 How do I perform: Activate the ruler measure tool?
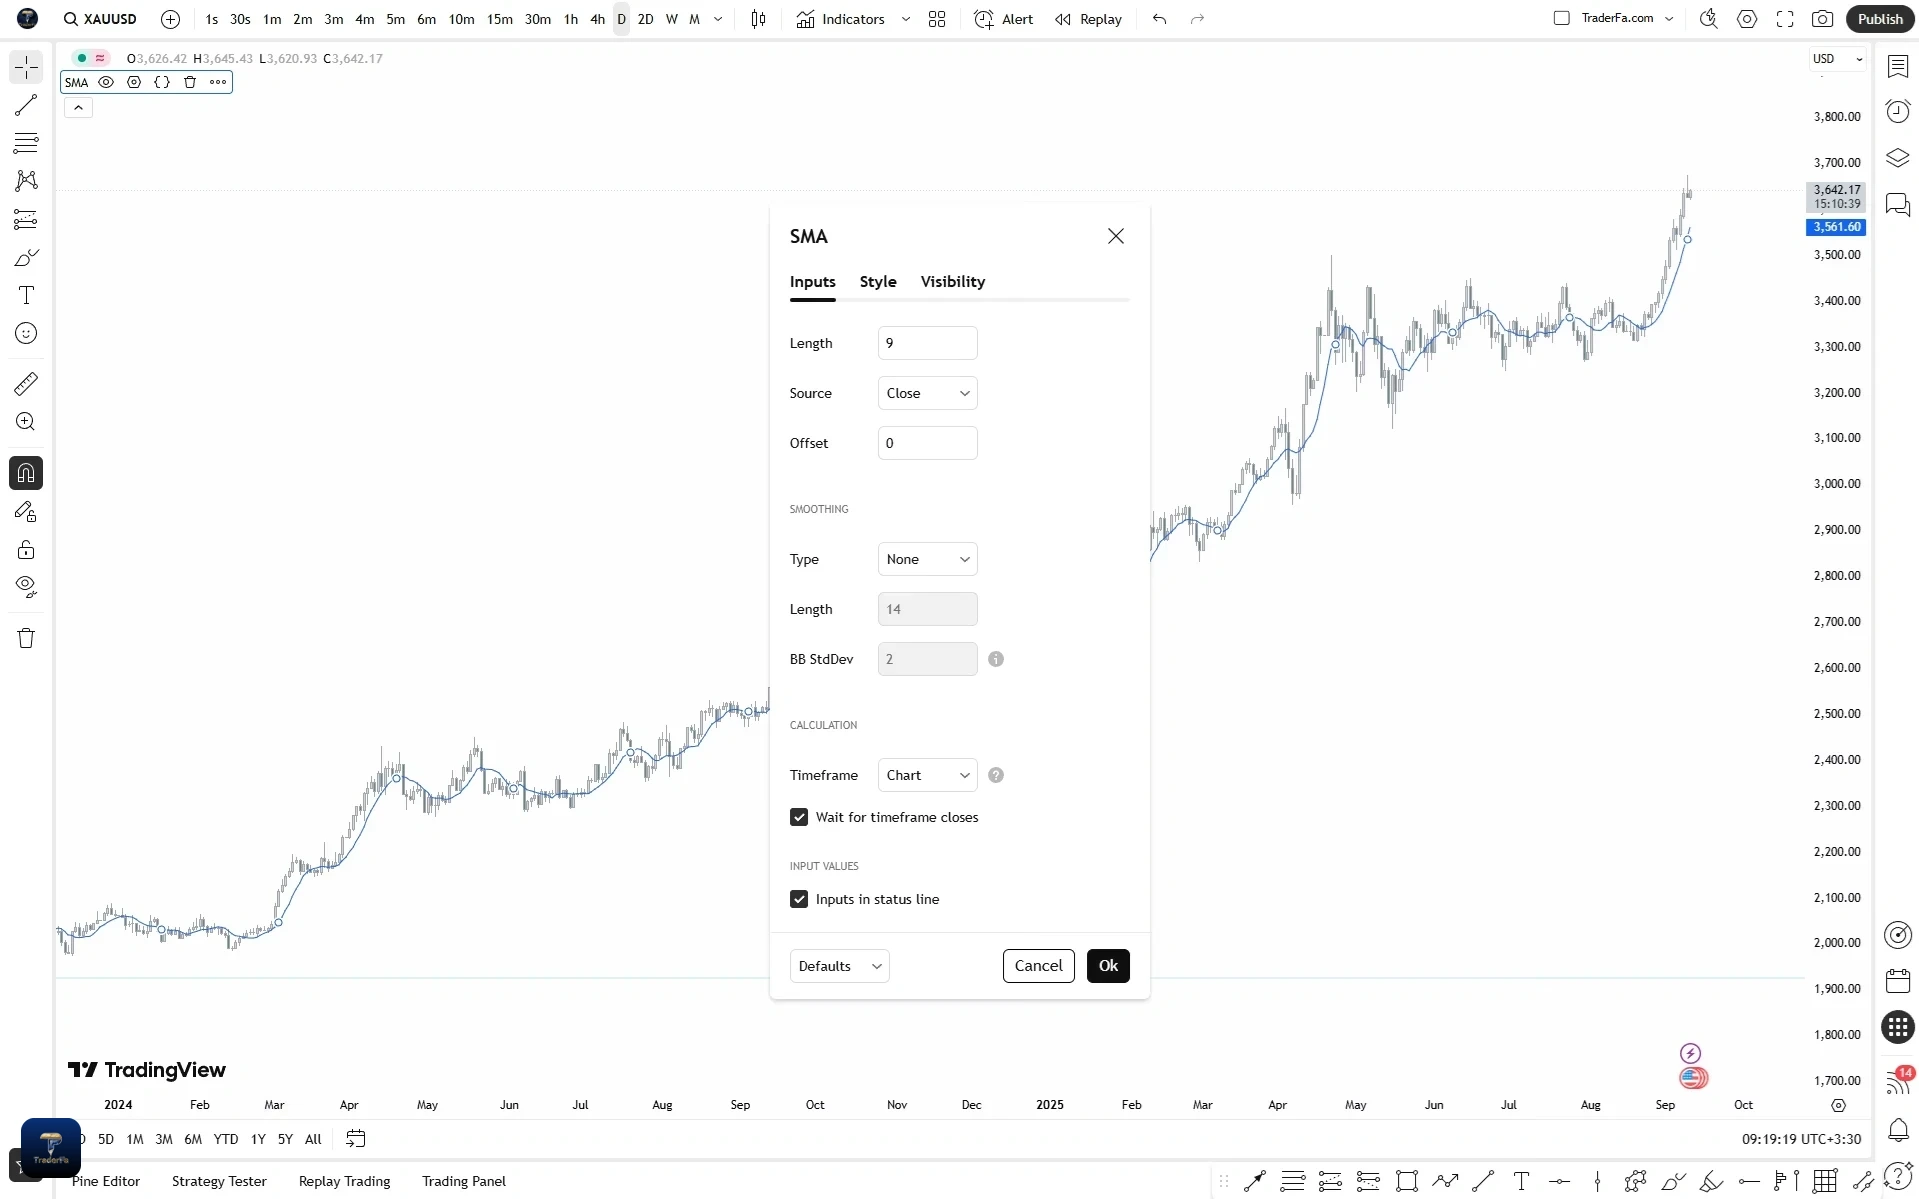pos(26,384)
